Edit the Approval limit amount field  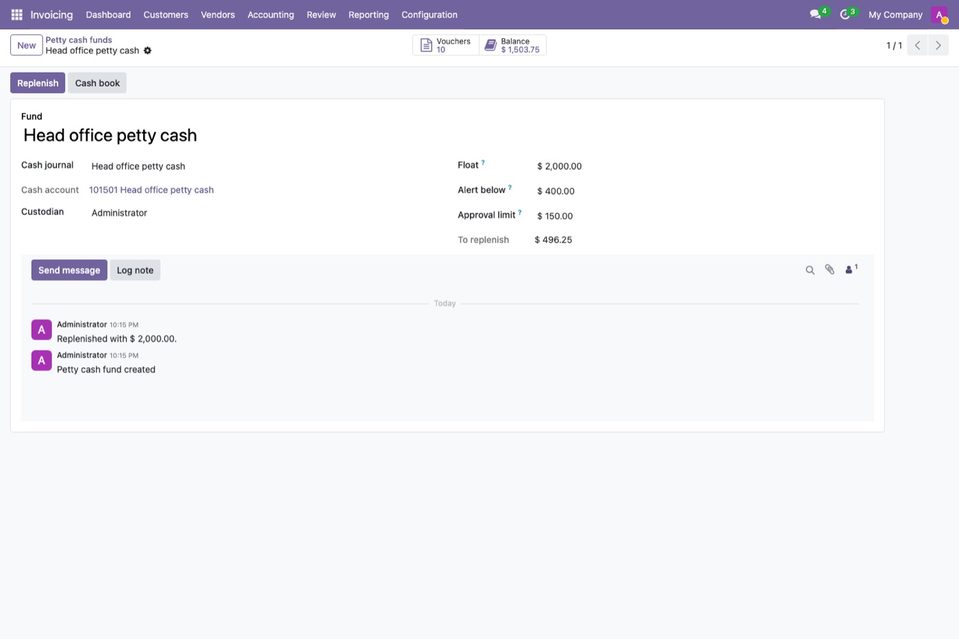click(x=705, y=216)
